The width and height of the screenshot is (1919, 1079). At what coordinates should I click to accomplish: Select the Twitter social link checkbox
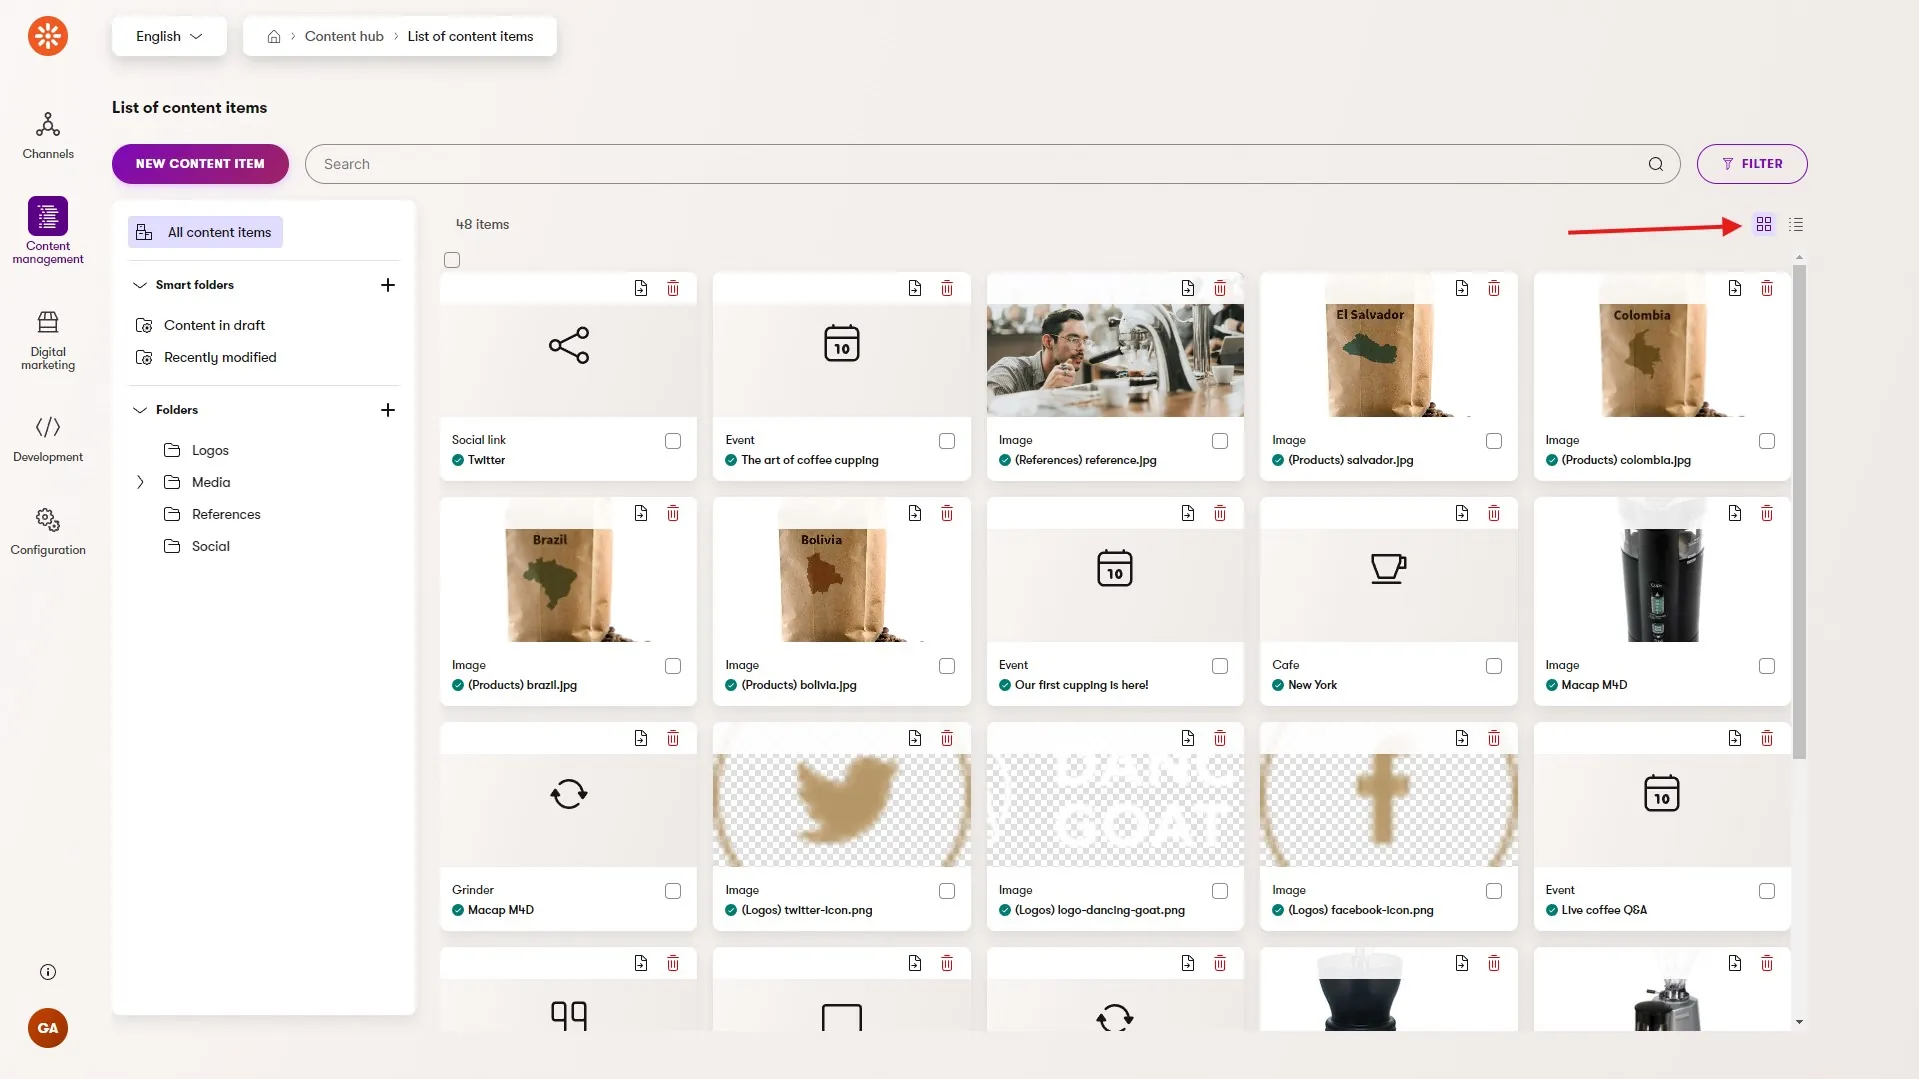tap(673, 441)
